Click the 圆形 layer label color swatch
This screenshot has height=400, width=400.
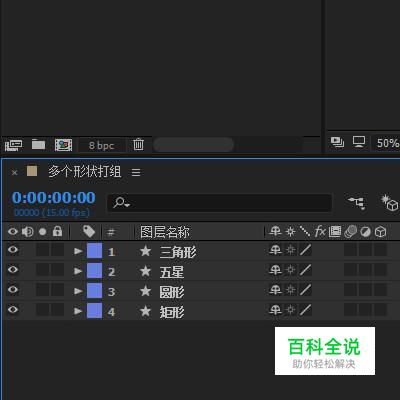click(x=94, y=291)
